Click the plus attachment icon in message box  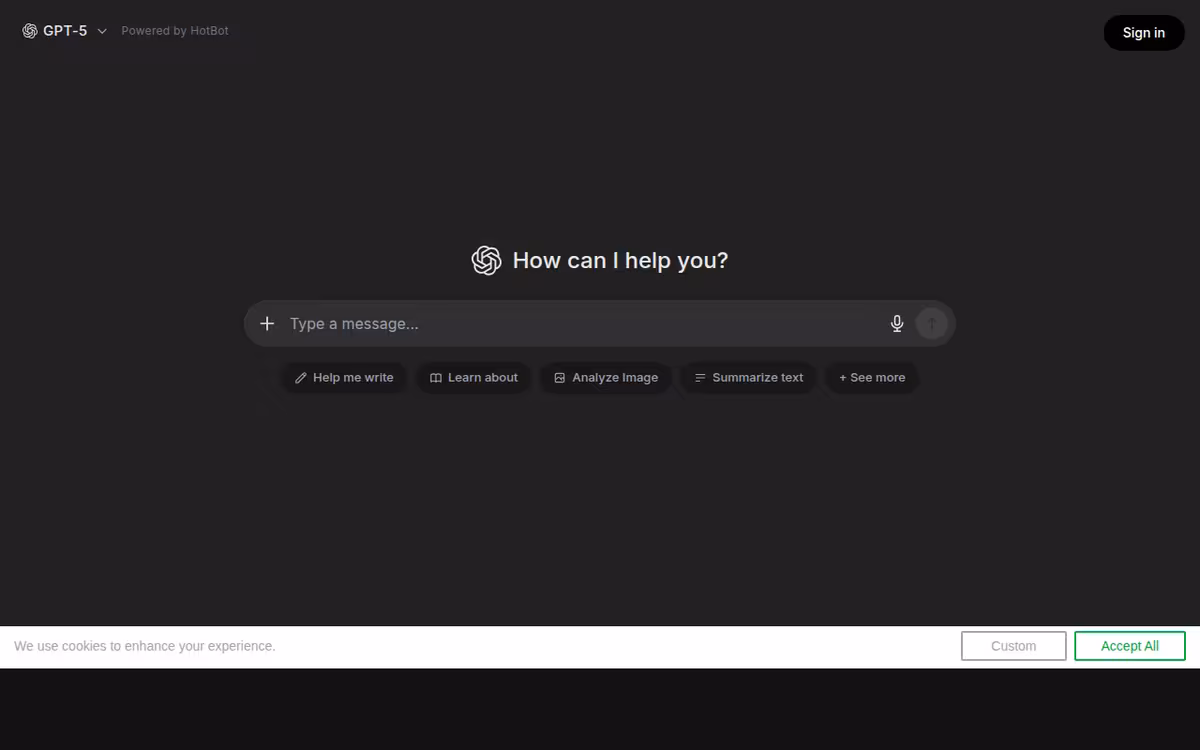(267, 323)
